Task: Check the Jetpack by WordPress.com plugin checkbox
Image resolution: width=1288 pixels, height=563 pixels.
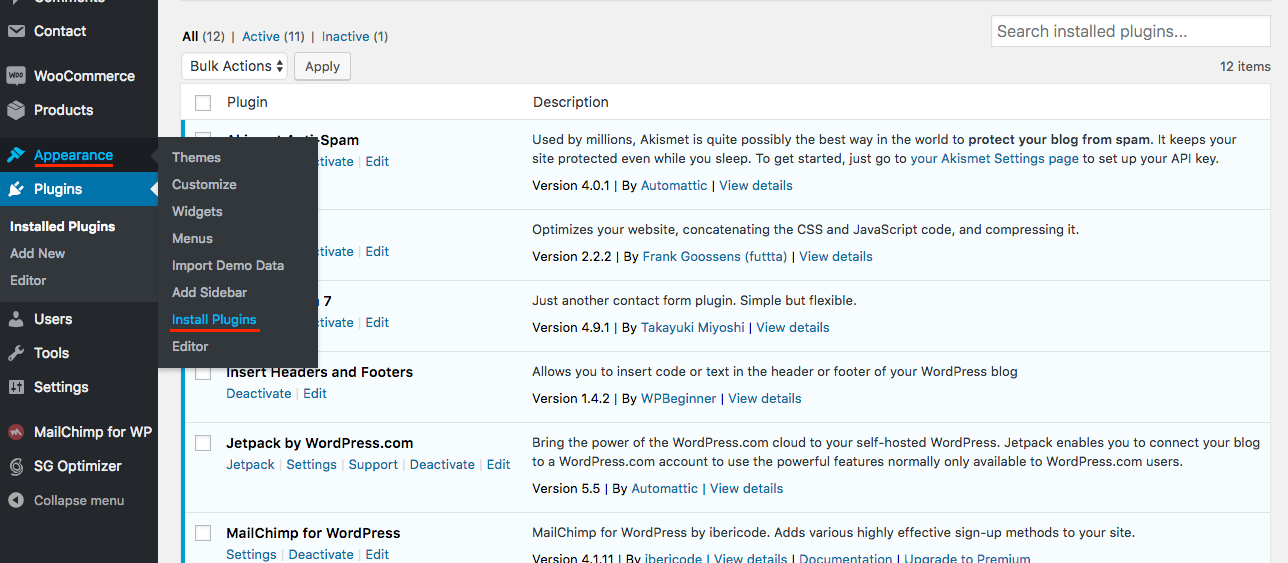Action: (x=203, y=443)
